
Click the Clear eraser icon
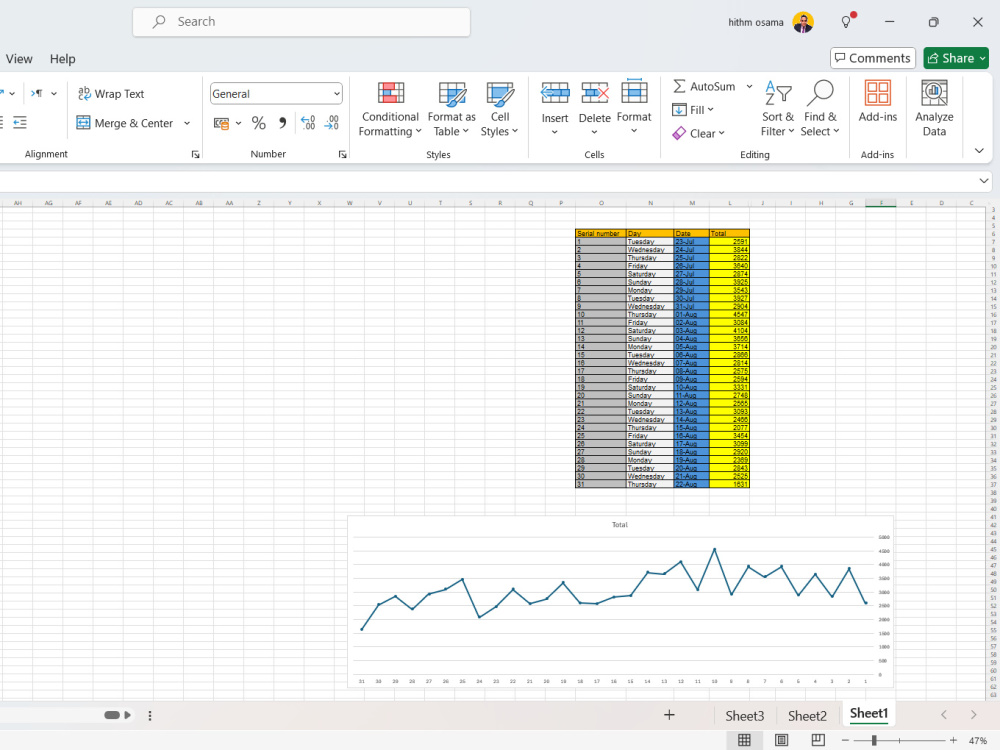pyautogui.click(x=679, y=133)
